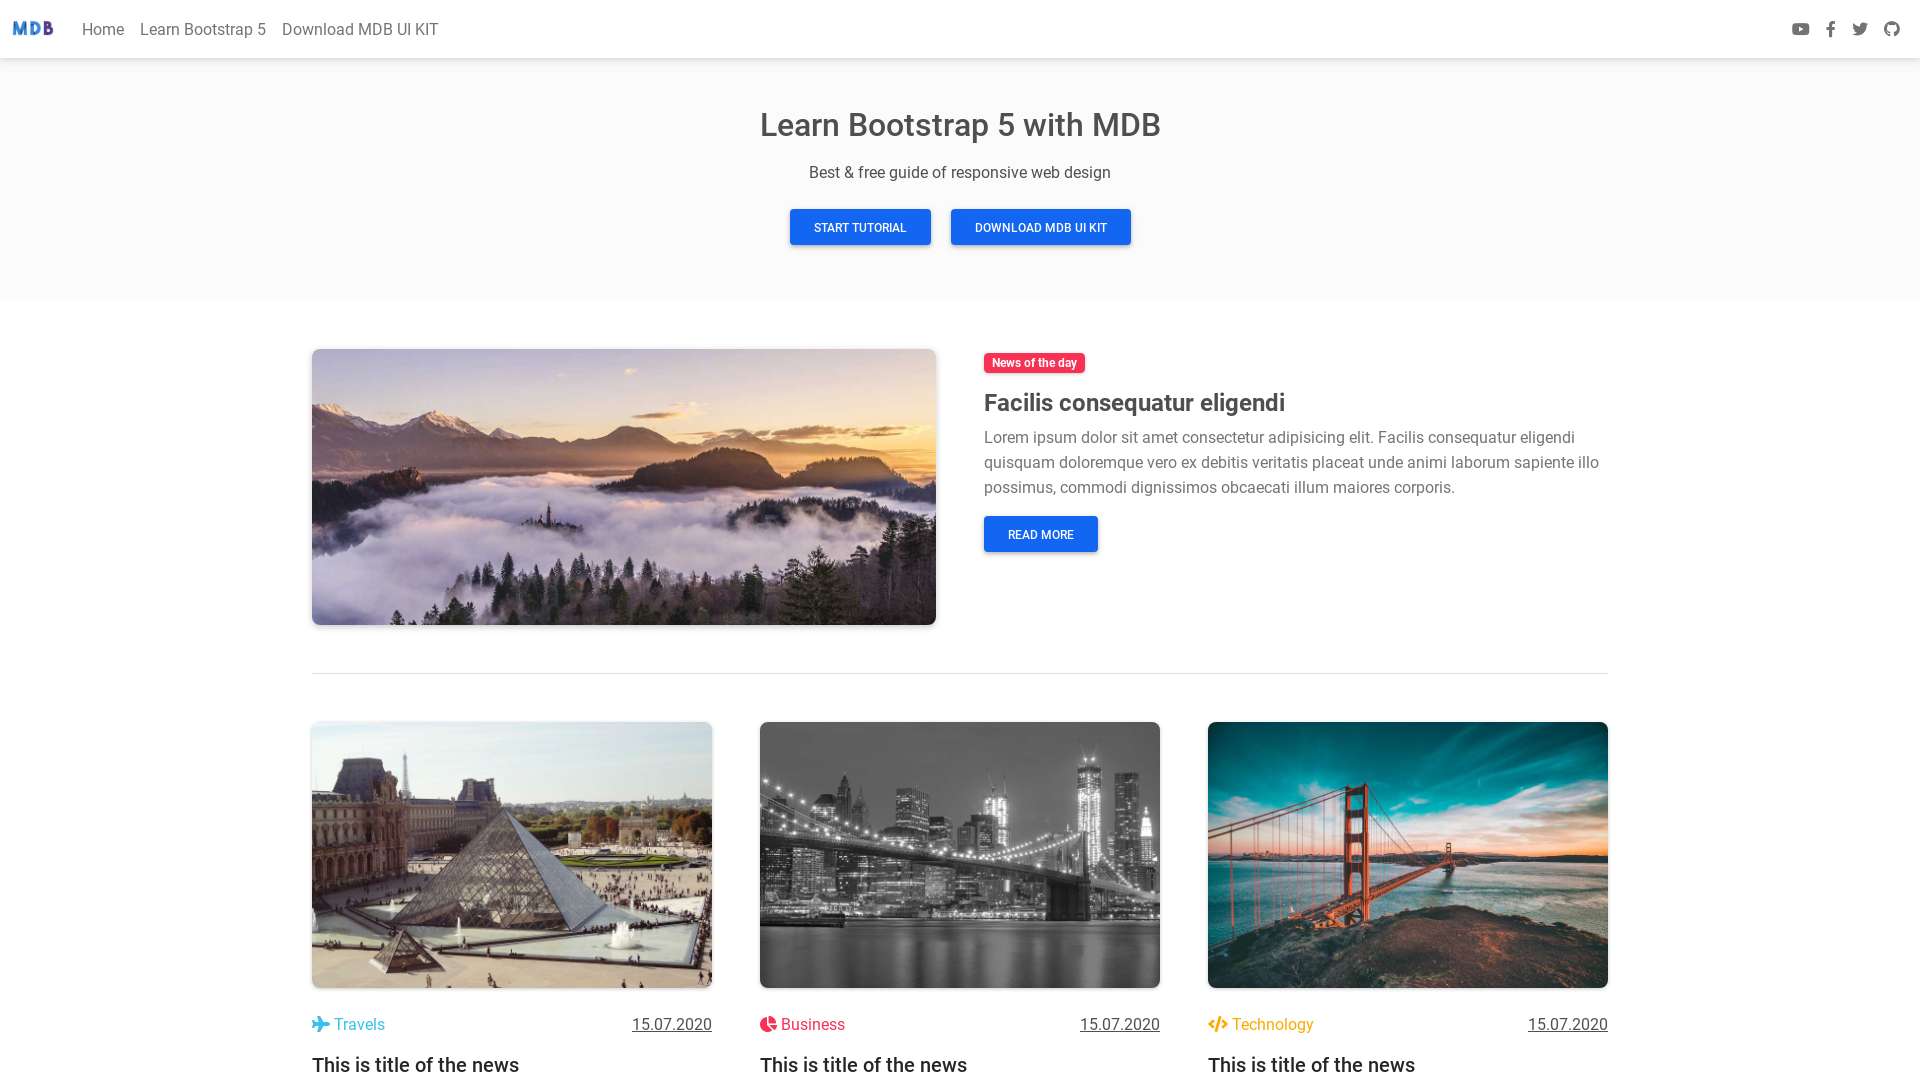Viewport: 1920px width, 1080px height.
Task: Click the 'Best & free guide' subtitle
Action: [x=960, y=172]
